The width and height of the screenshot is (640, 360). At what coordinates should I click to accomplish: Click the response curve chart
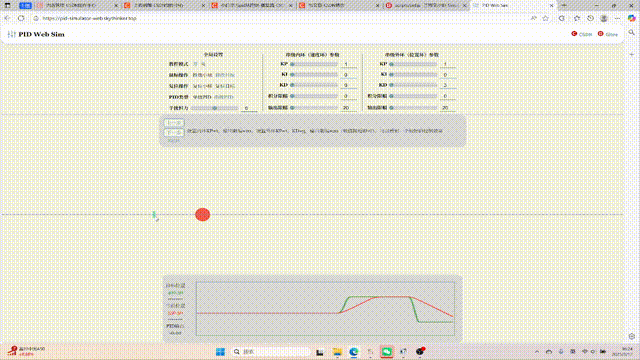(325, 309)
